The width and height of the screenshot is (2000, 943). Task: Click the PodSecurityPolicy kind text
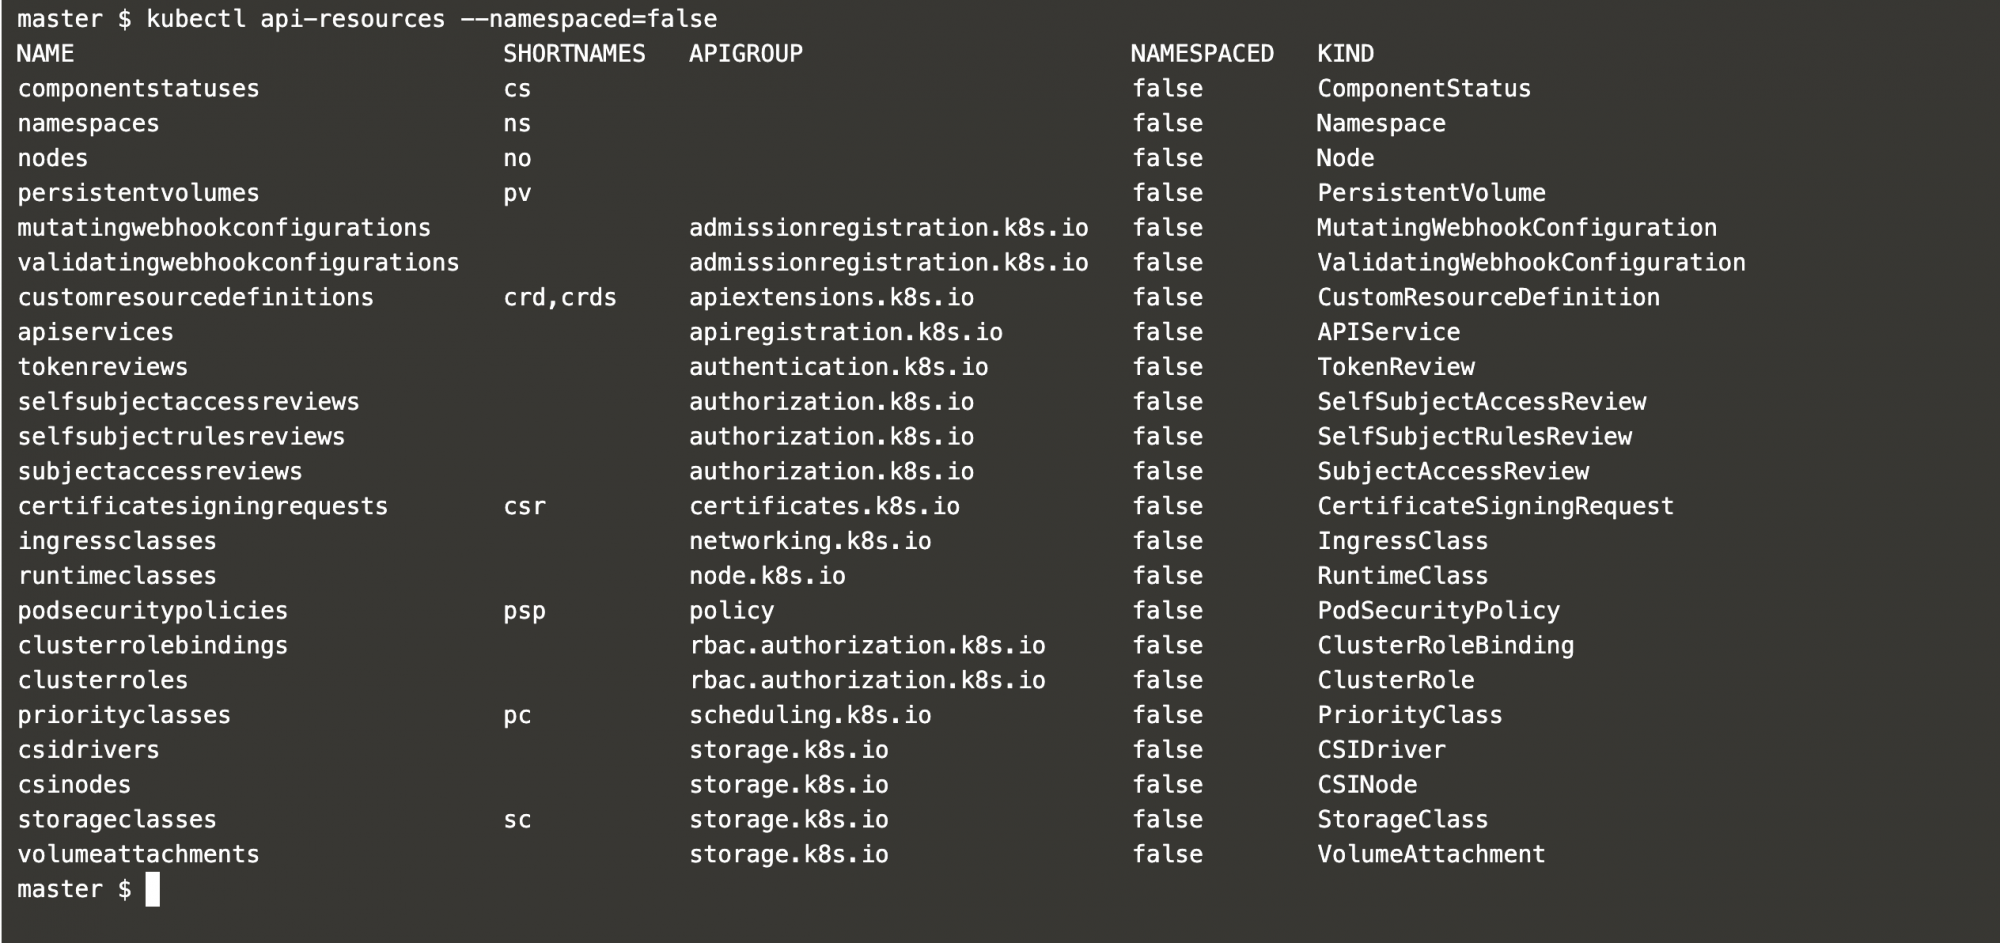click(x=1438, y=611)
